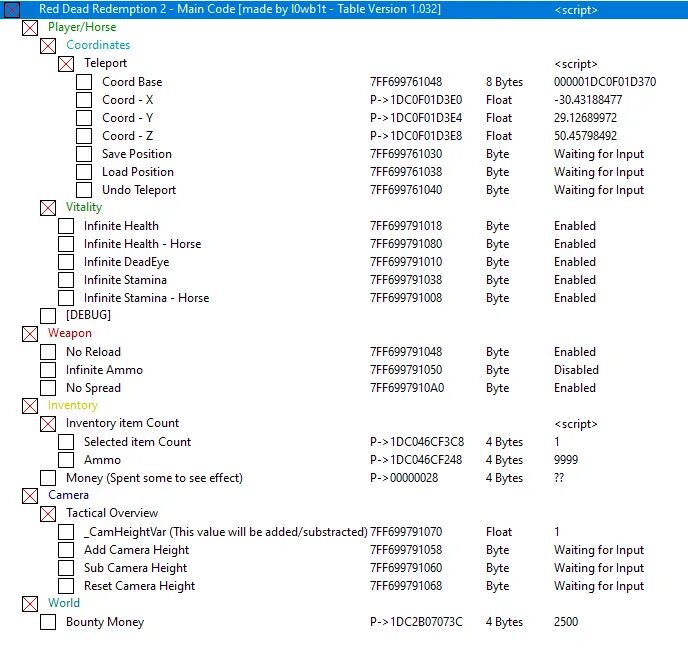
Task: Enable the Infinite Stamina - Horse checkbox
Action: click(66, 298)
